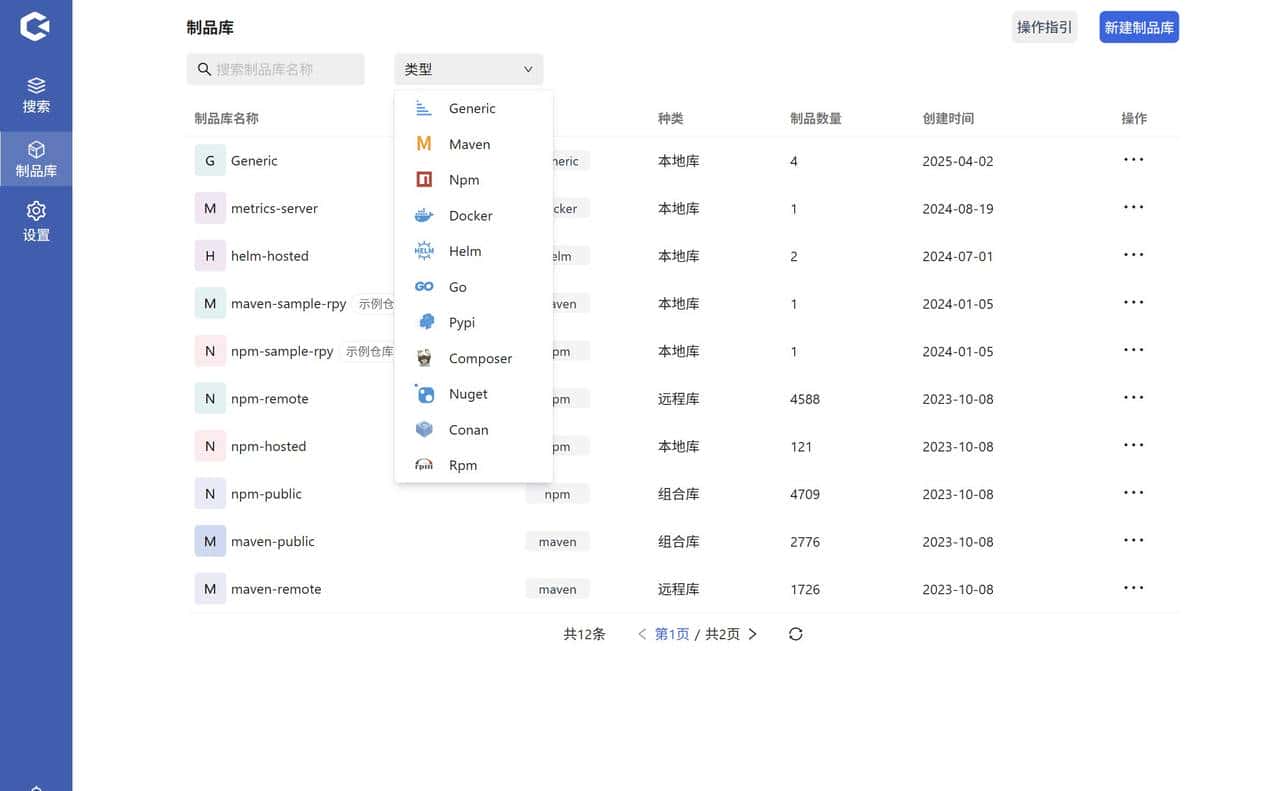Screen dimensions: 1280x791
Task: Select Maven from the type list
Action: (469, 144)
